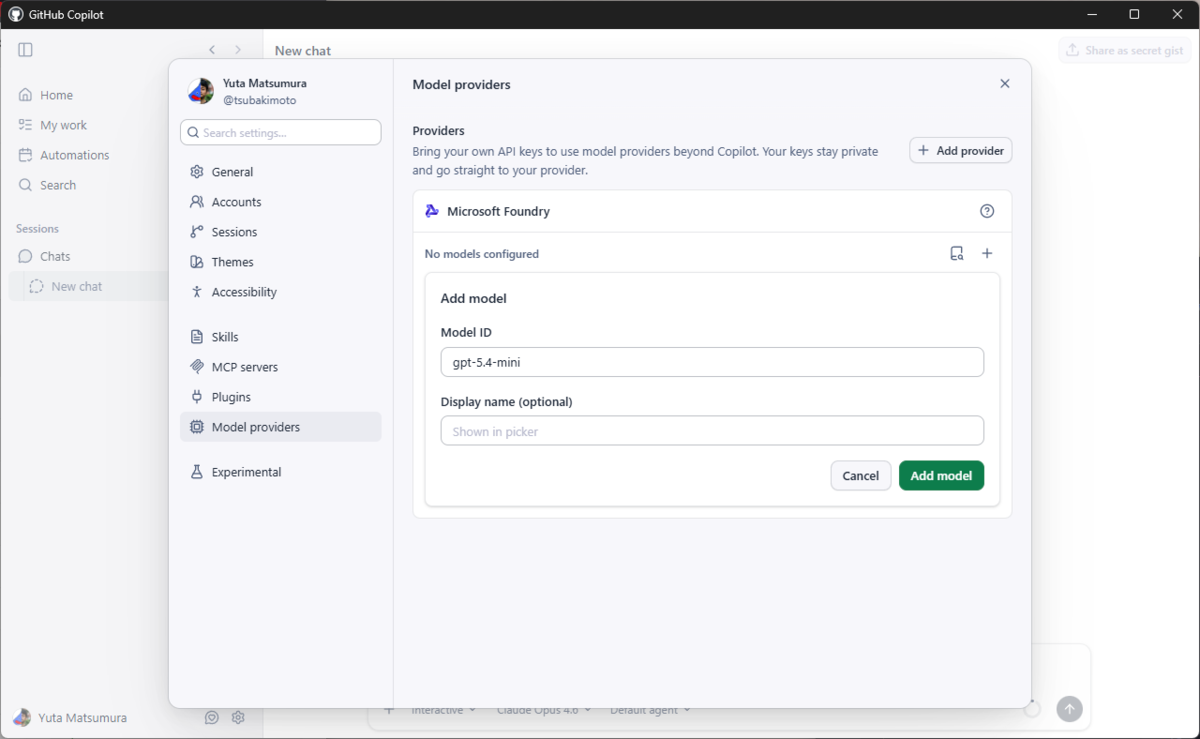Click the Model providers chip icon
This screenshot has height=739, width=1200.
(197, 427)
